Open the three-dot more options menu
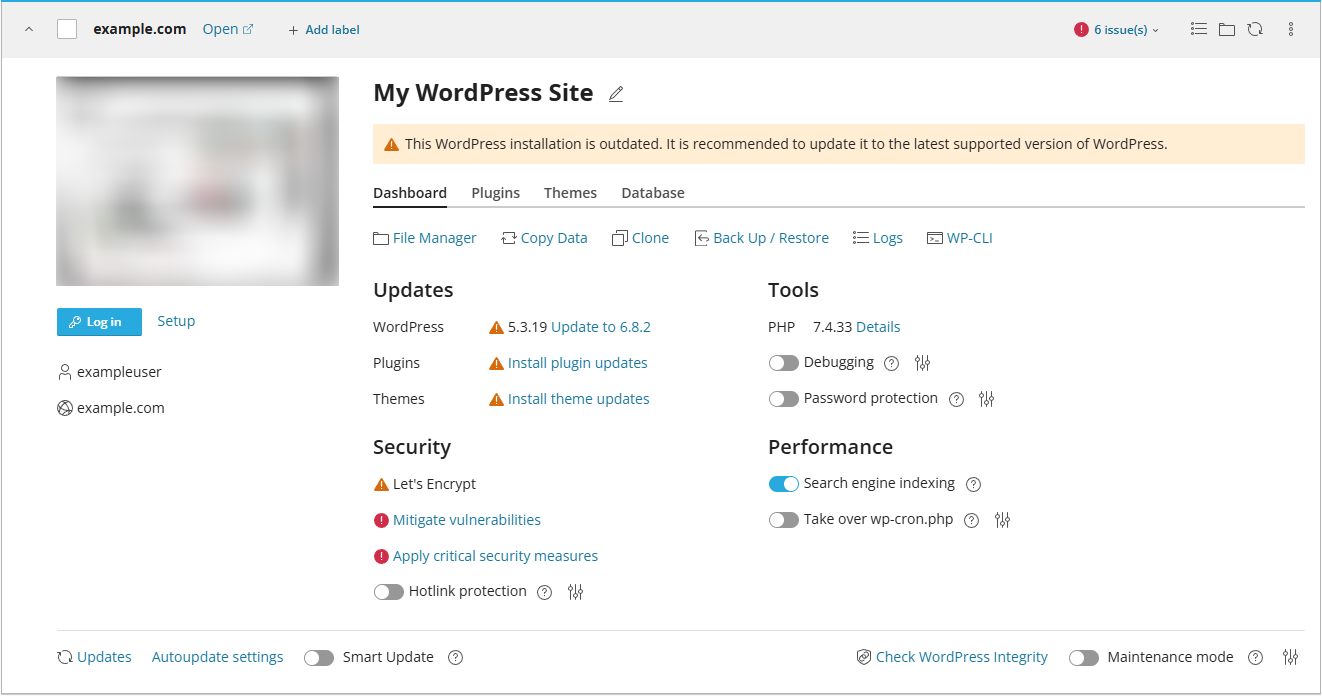The image size is (1322, 696). (1291, 29)
